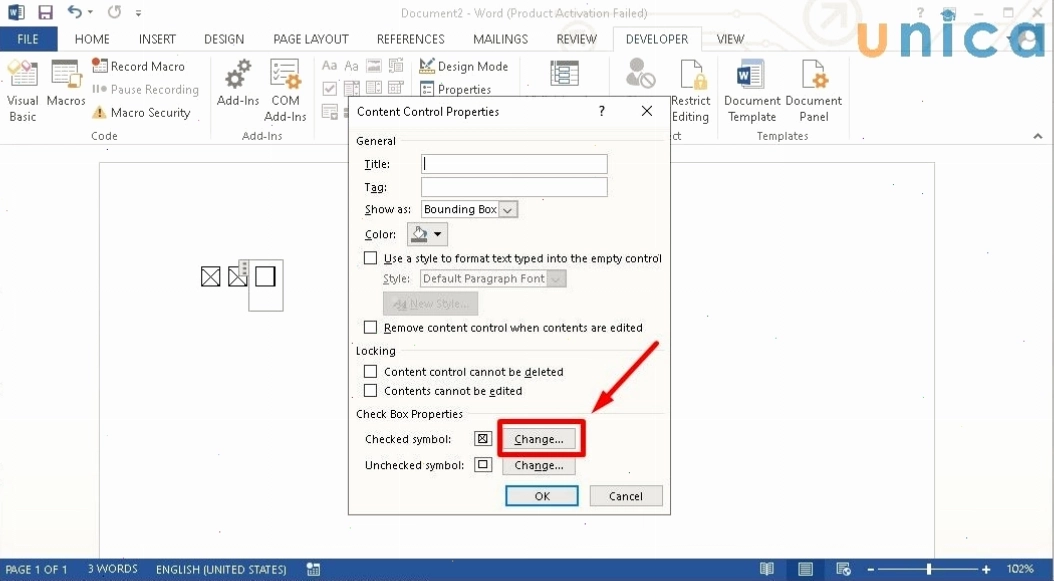Switch to the REVIEW tab

(x=576, y=39)
